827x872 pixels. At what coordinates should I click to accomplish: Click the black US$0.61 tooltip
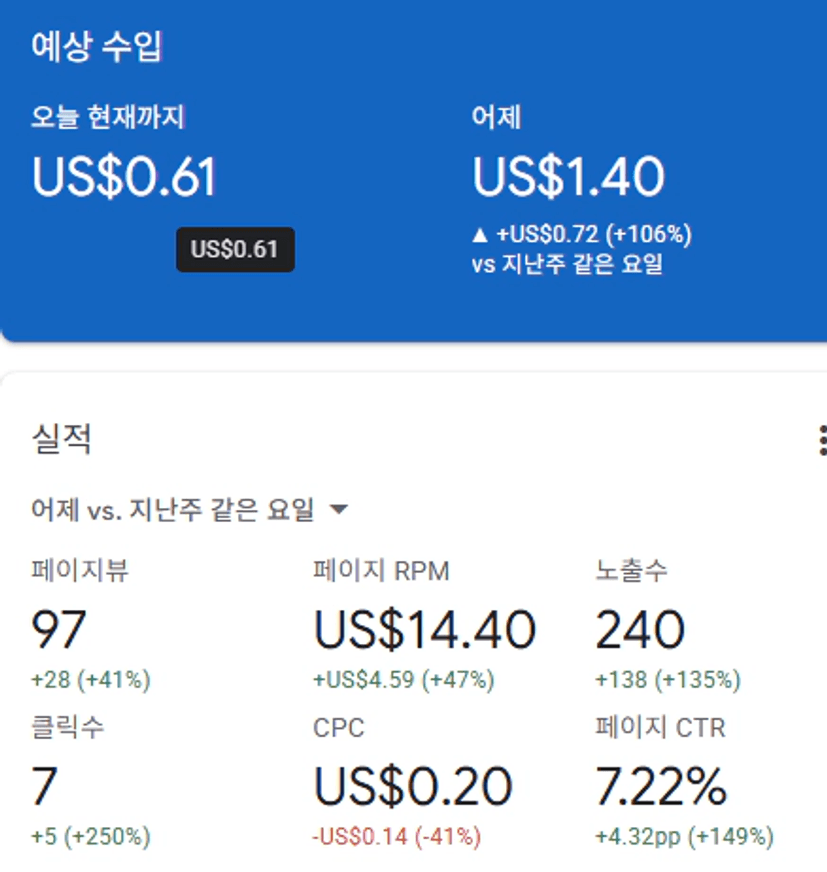pos(235,249)
